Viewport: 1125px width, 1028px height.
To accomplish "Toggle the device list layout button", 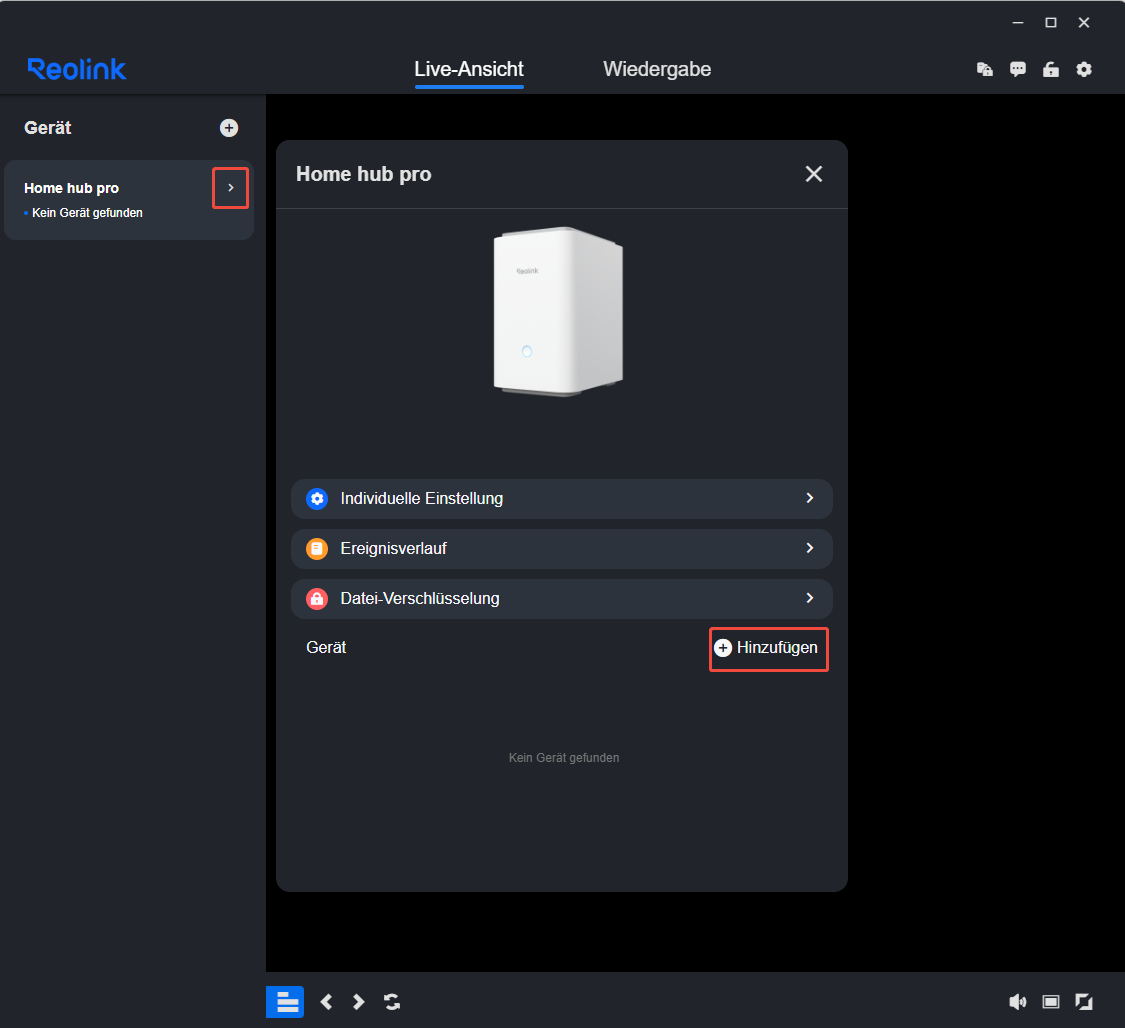I will tap(285, 1001).
